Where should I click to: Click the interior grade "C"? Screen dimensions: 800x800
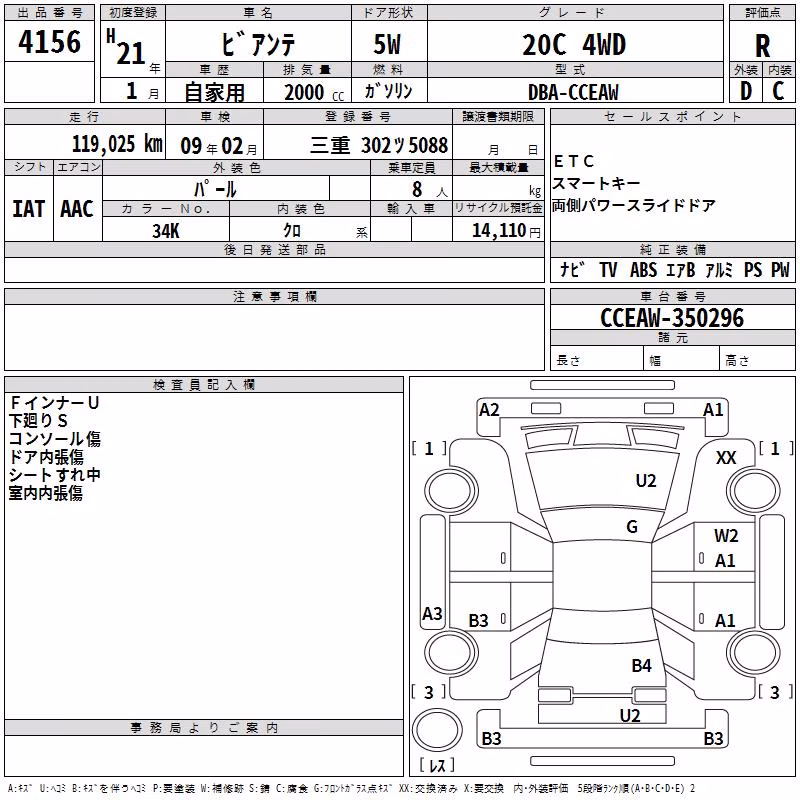[778, 91]
